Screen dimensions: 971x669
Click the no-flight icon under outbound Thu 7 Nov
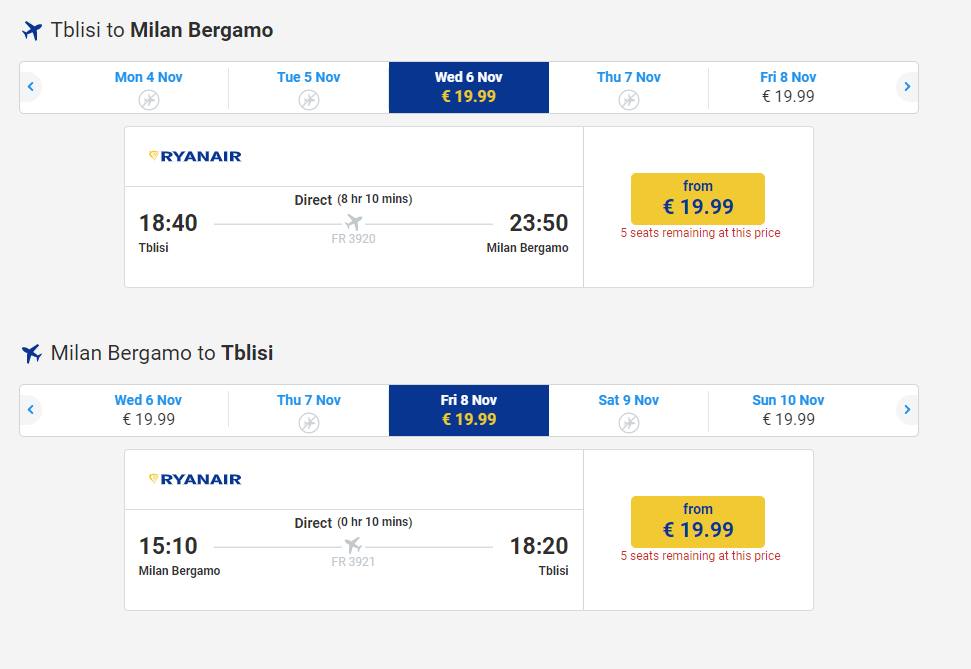coord(629,100)
